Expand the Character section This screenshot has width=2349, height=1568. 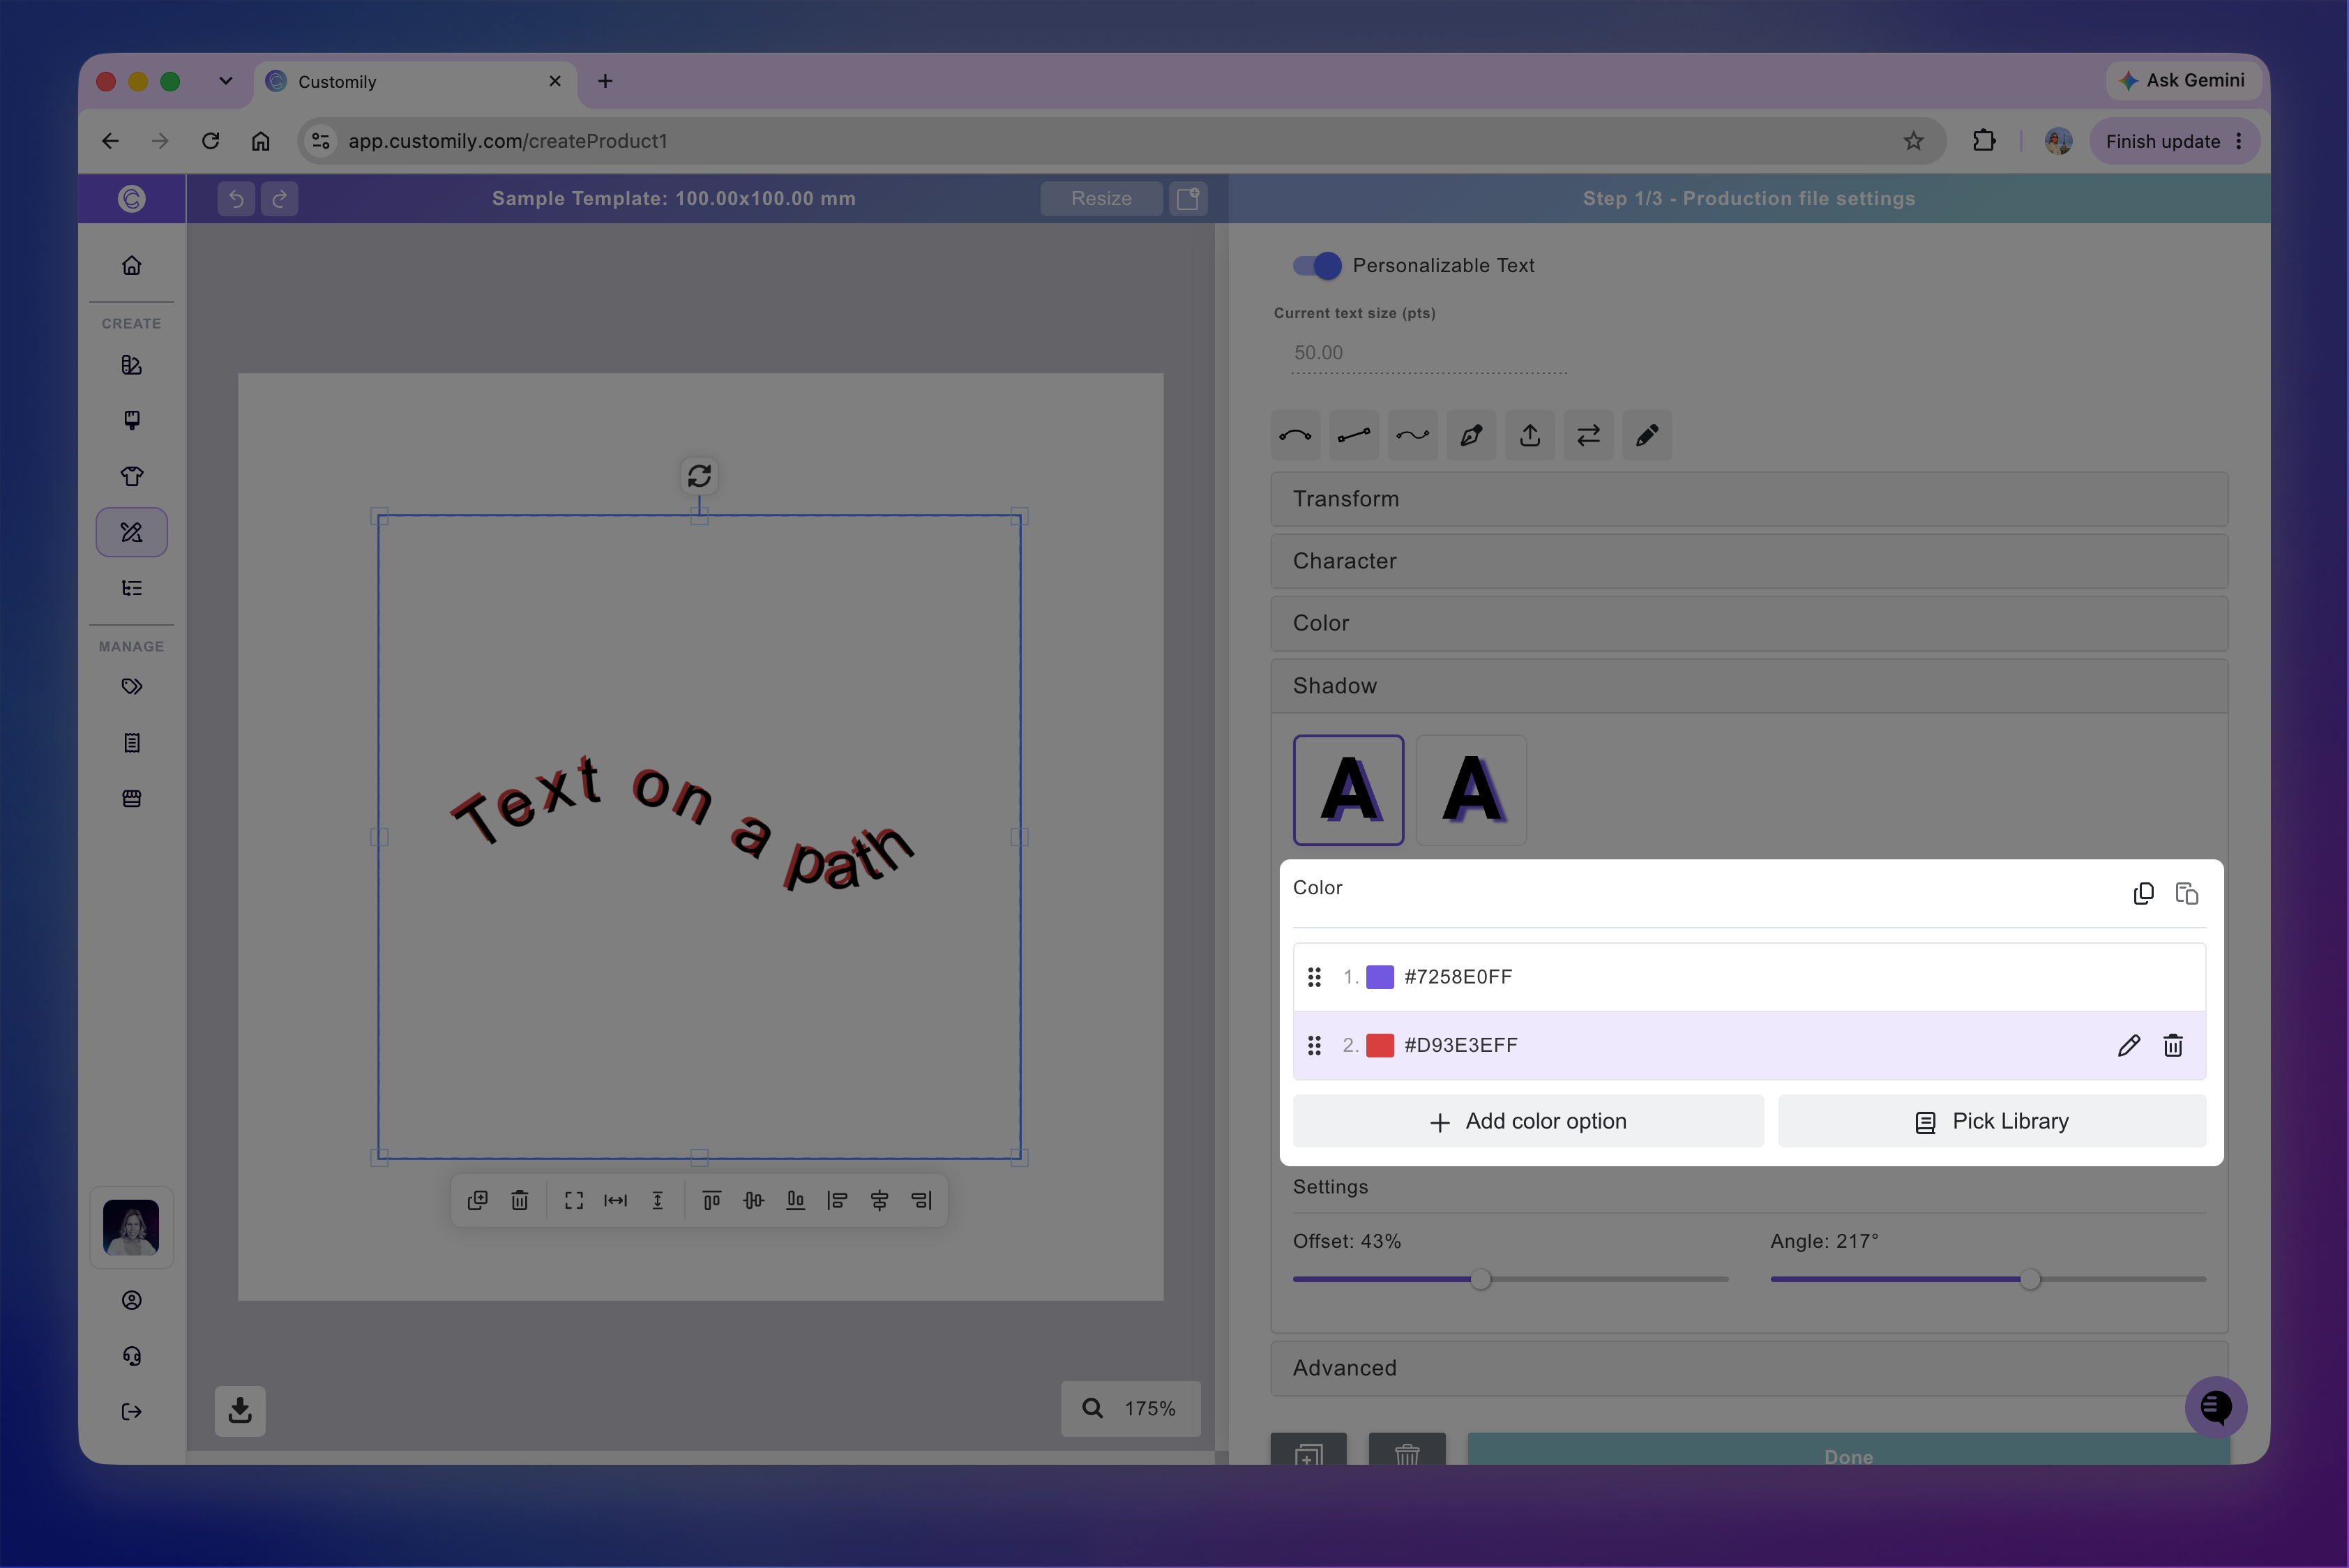tap(1749, 561)
